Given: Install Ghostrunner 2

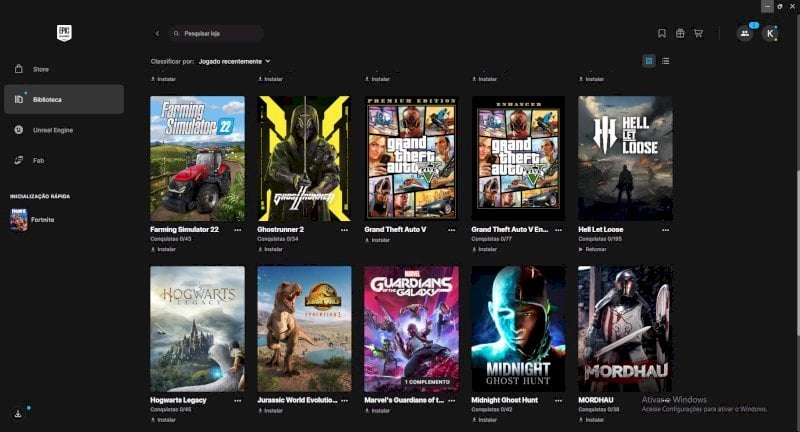Looking at the screenshot, I should tap(270, 249).
